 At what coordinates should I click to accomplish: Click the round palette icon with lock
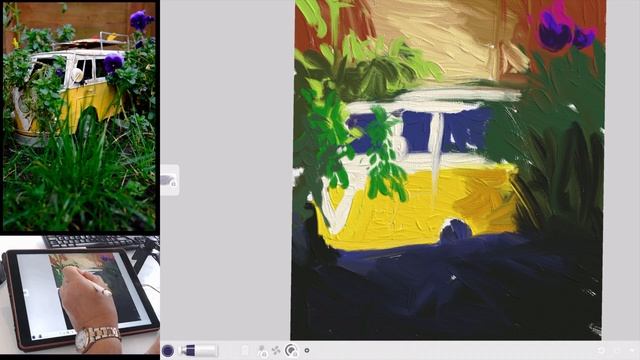pyautogui.click(x=291, y=351)
